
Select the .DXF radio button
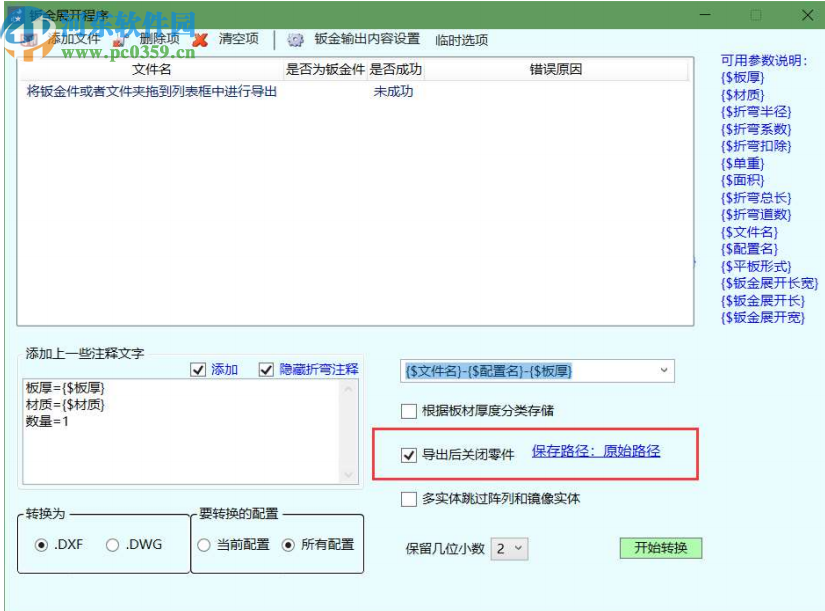tap(42, 545)
